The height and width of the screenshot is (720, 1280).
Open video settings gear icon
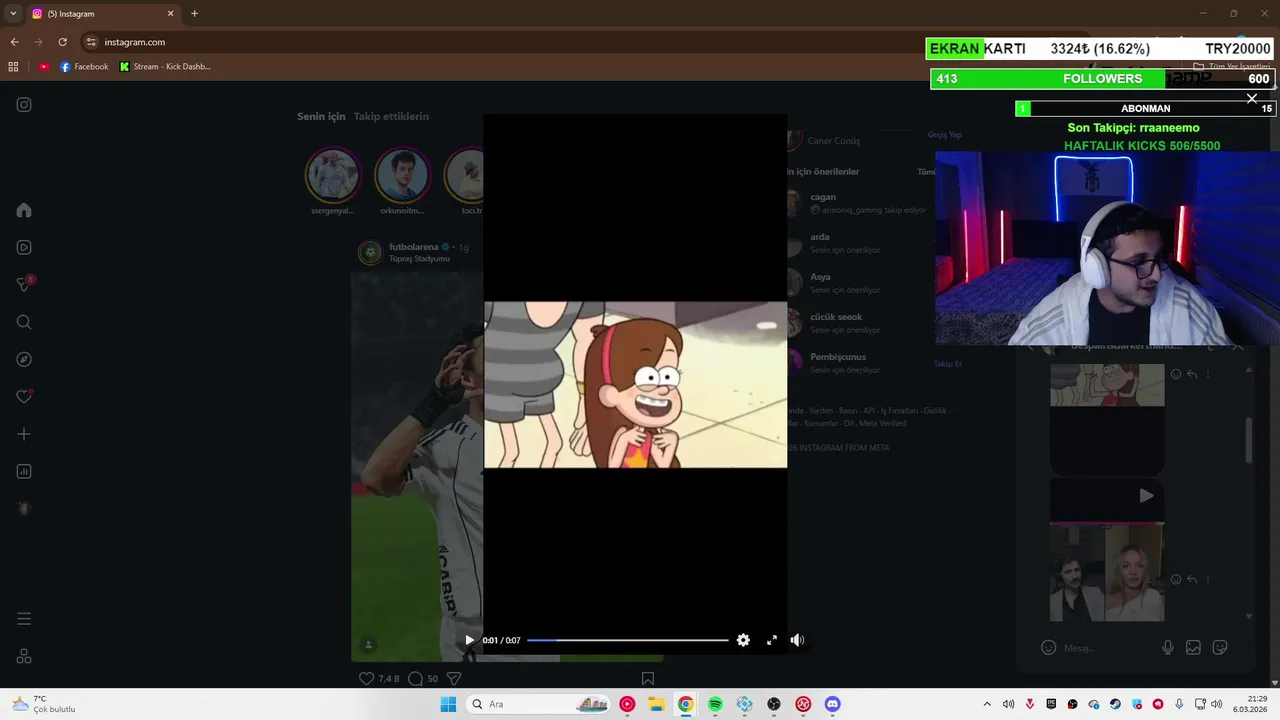click(x=743, y=640)
